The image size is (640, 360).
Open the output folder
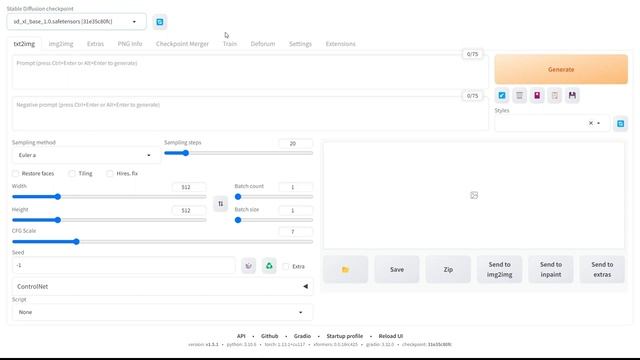point(345,269)
